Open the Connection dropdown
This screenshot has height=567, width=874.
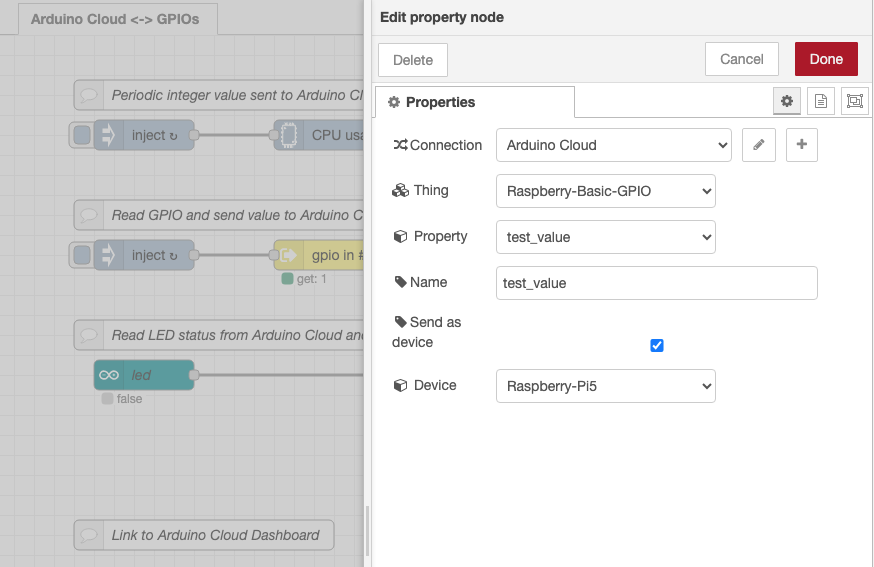tap(614, 145)
